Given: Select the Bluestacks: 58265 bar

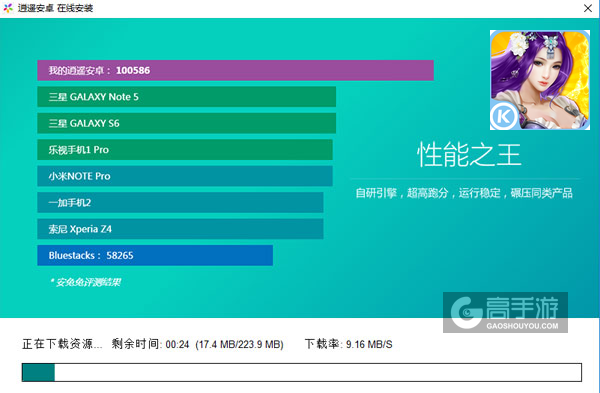Looking at the screenshot, I should point(155,255).
